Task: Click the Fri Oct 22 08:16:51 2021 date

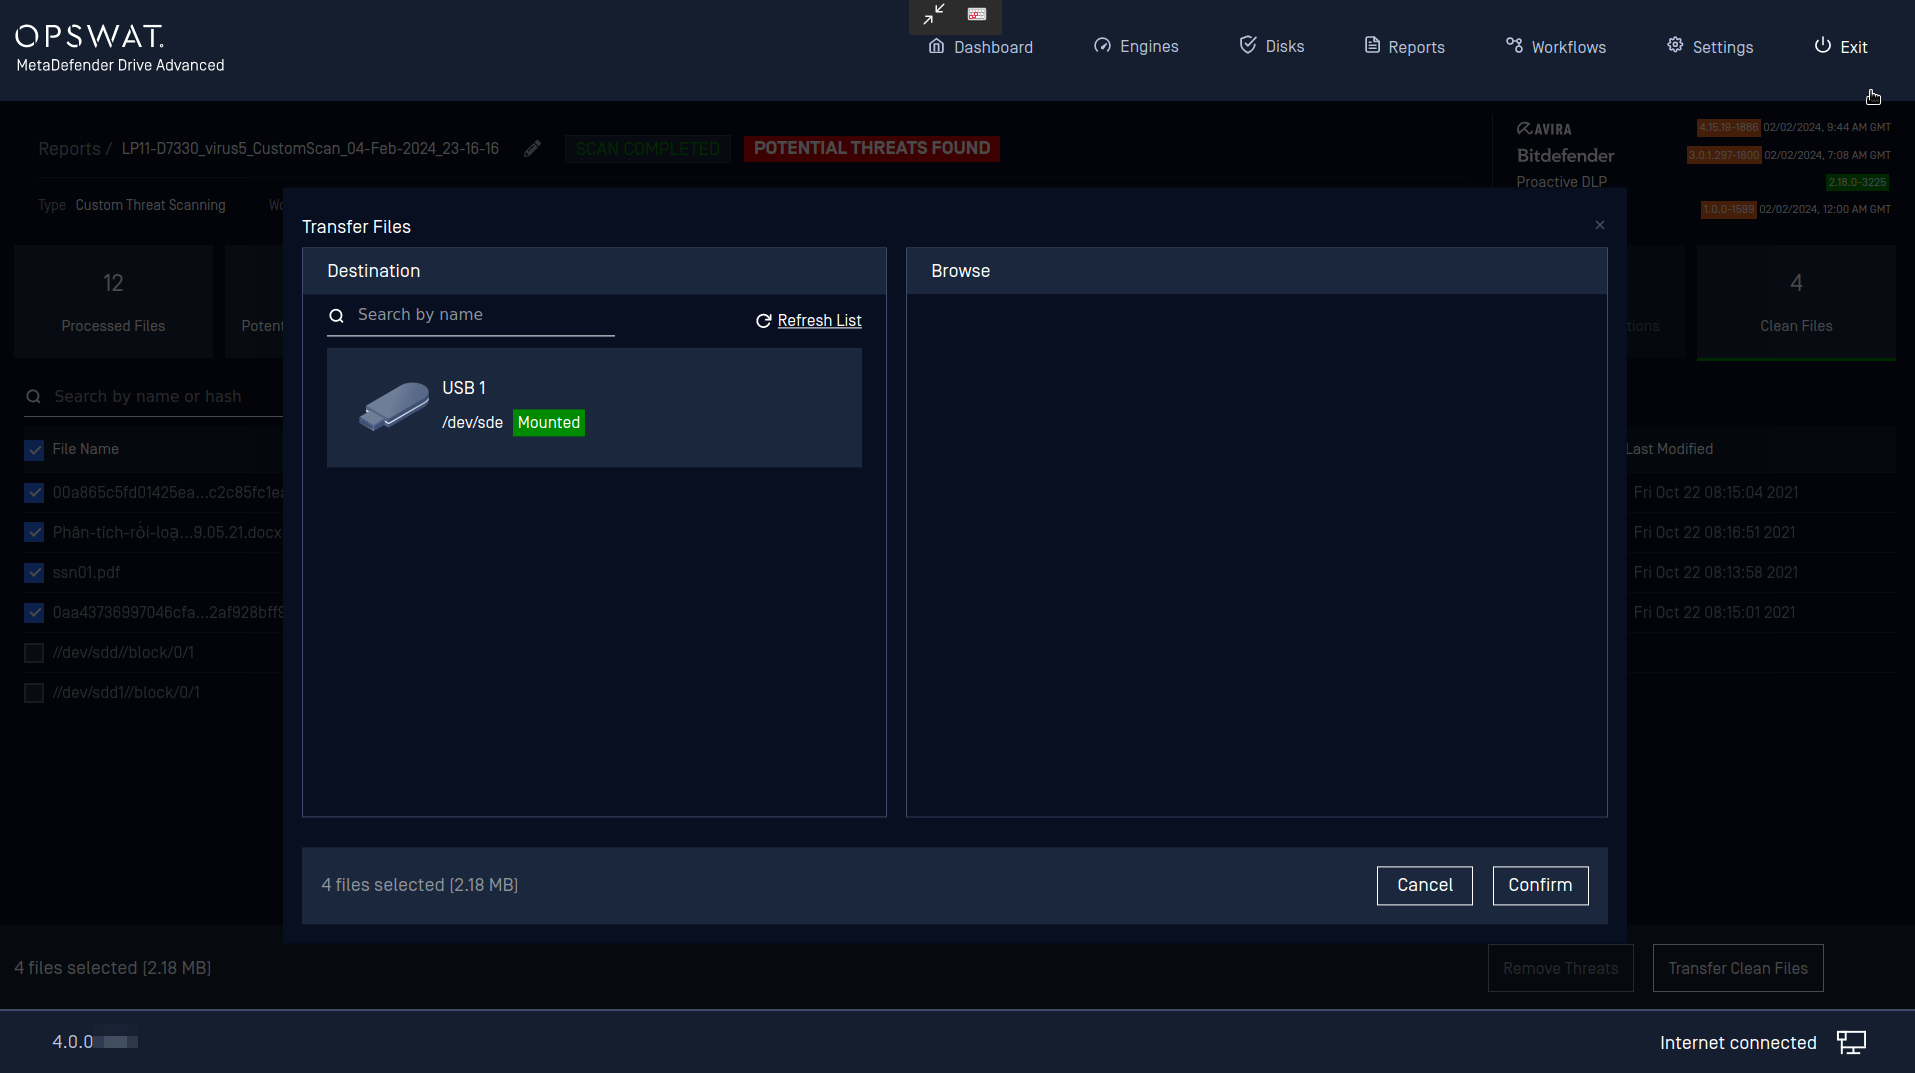Action: 1714,533
